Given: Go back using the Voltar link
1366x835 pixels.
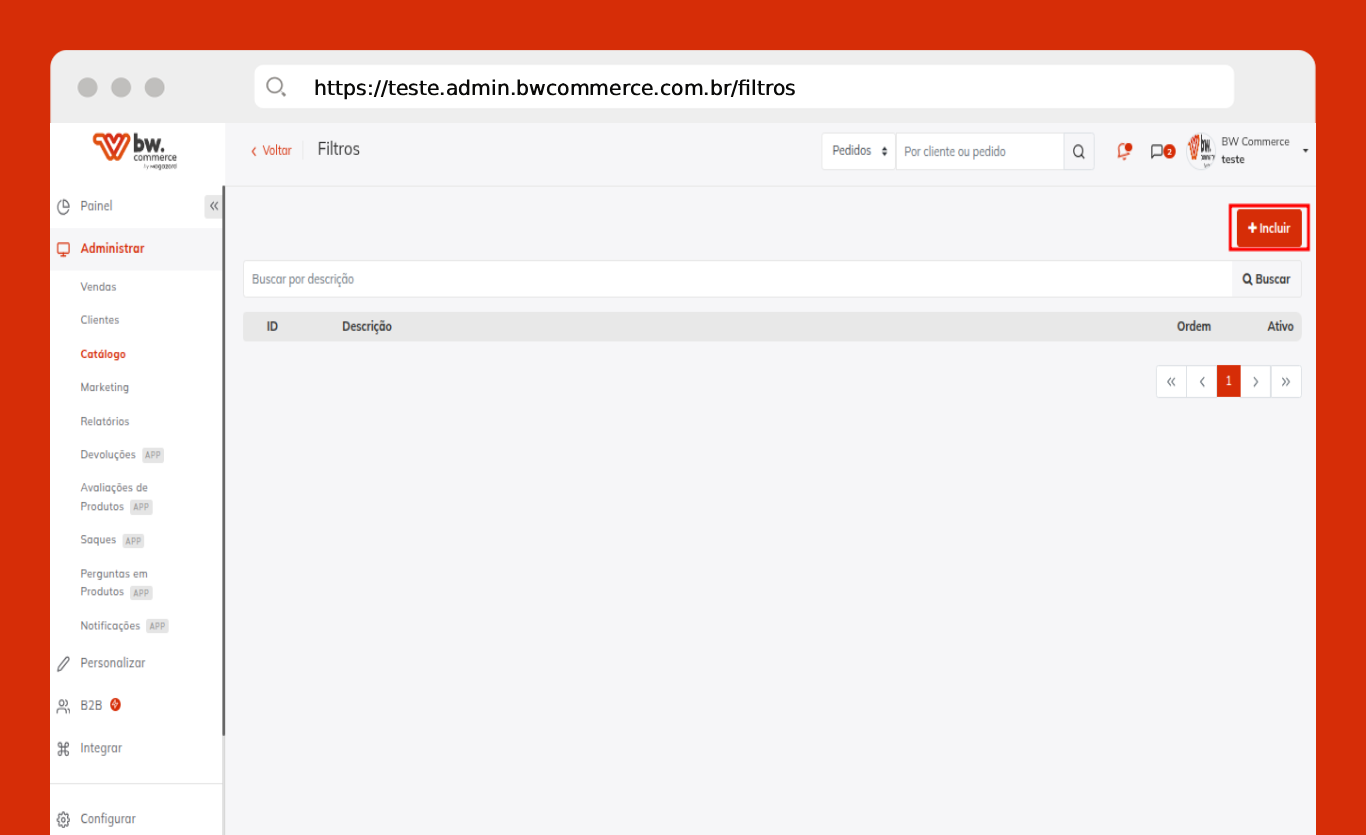Looking at the screenshot, I should tap(271, 151).
